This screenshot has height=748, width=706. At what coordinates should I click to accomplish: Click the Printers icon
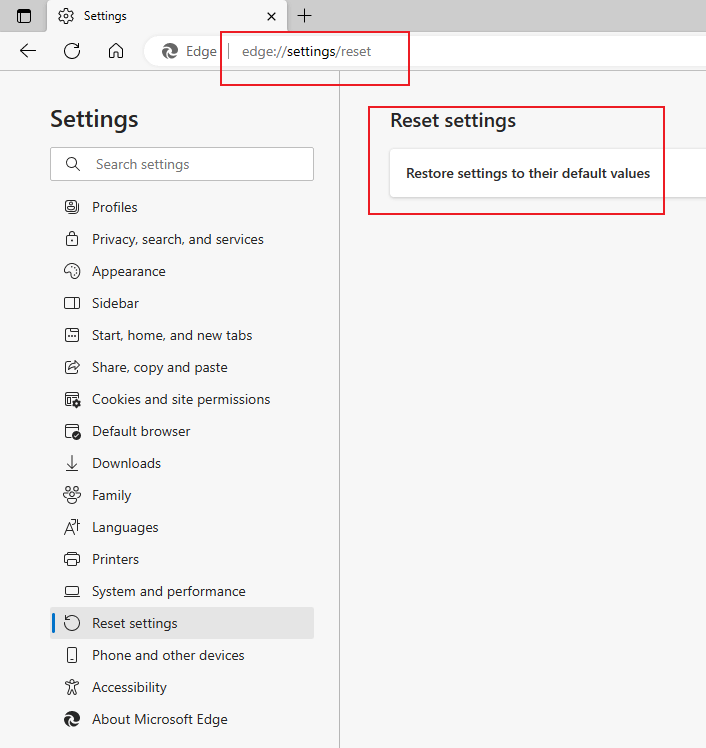(x=72, y=559)
